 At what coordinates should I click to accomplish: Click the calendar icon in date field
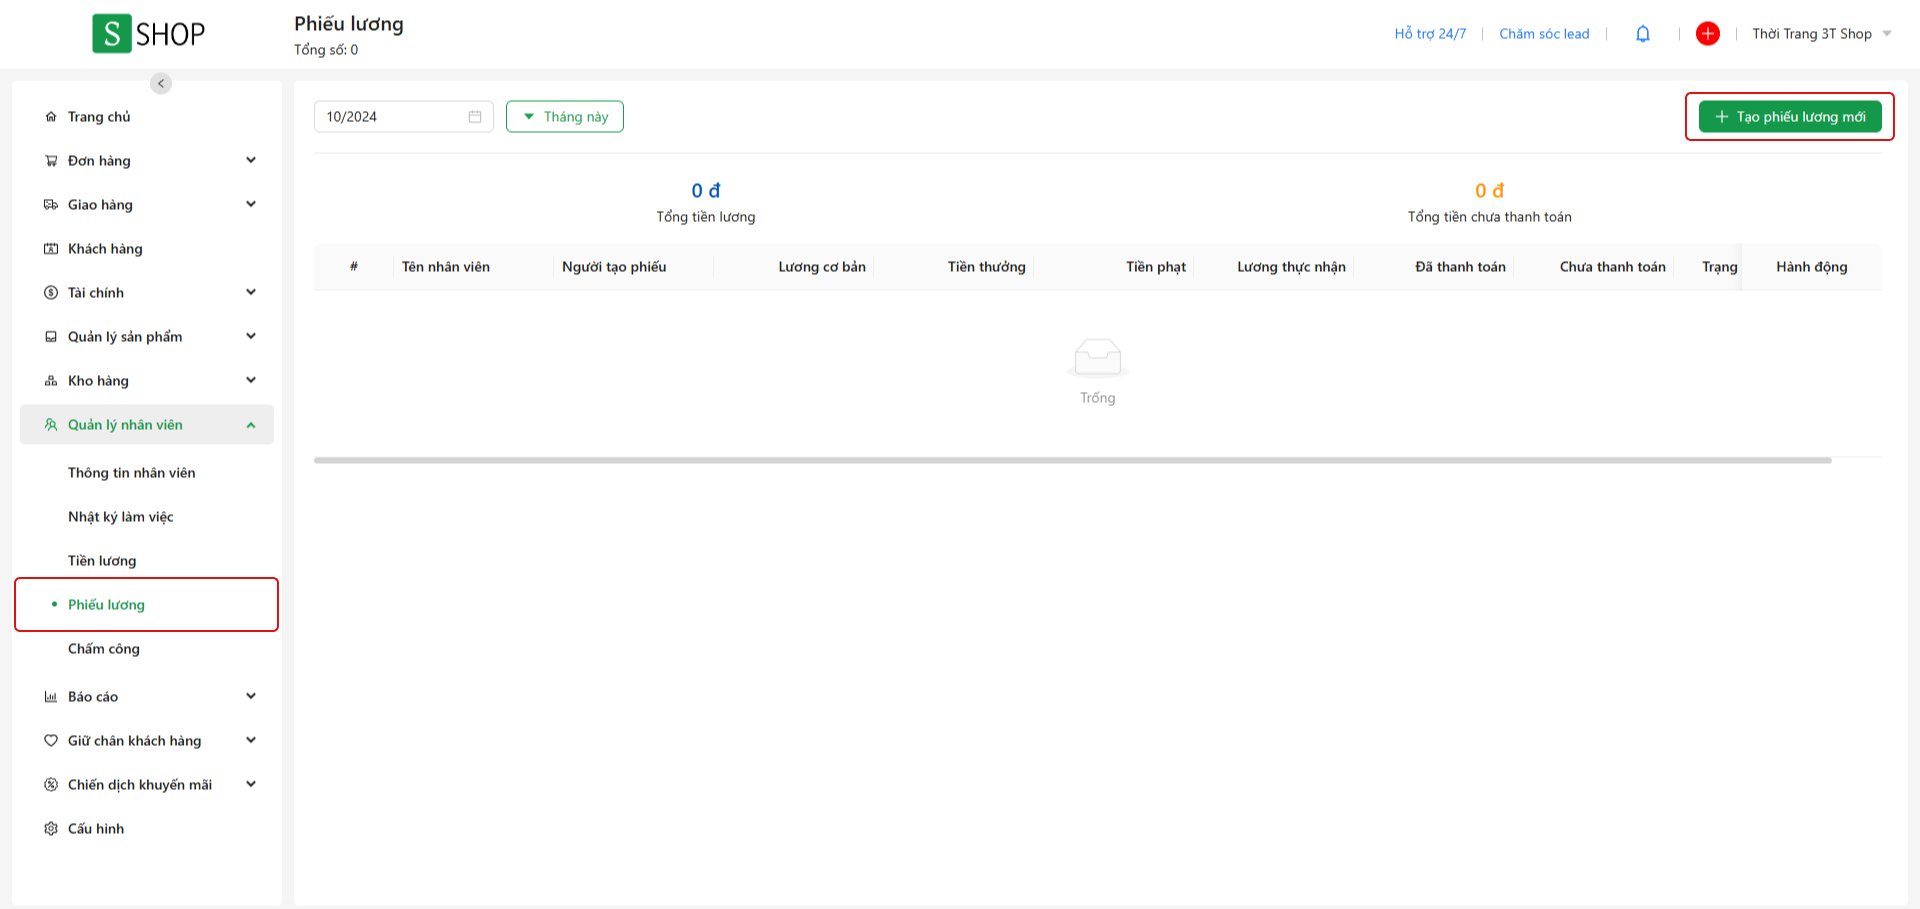click(x=475, y=117)
